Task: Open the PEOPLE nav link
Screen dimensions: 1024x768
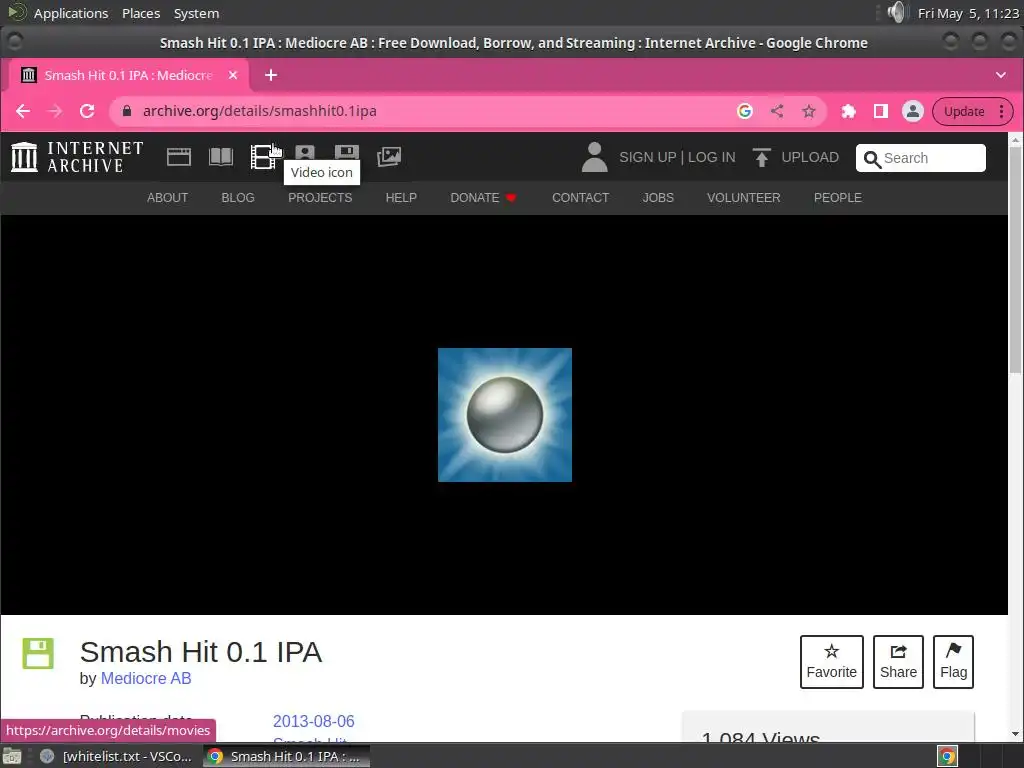Action: (x=837, y=198)
